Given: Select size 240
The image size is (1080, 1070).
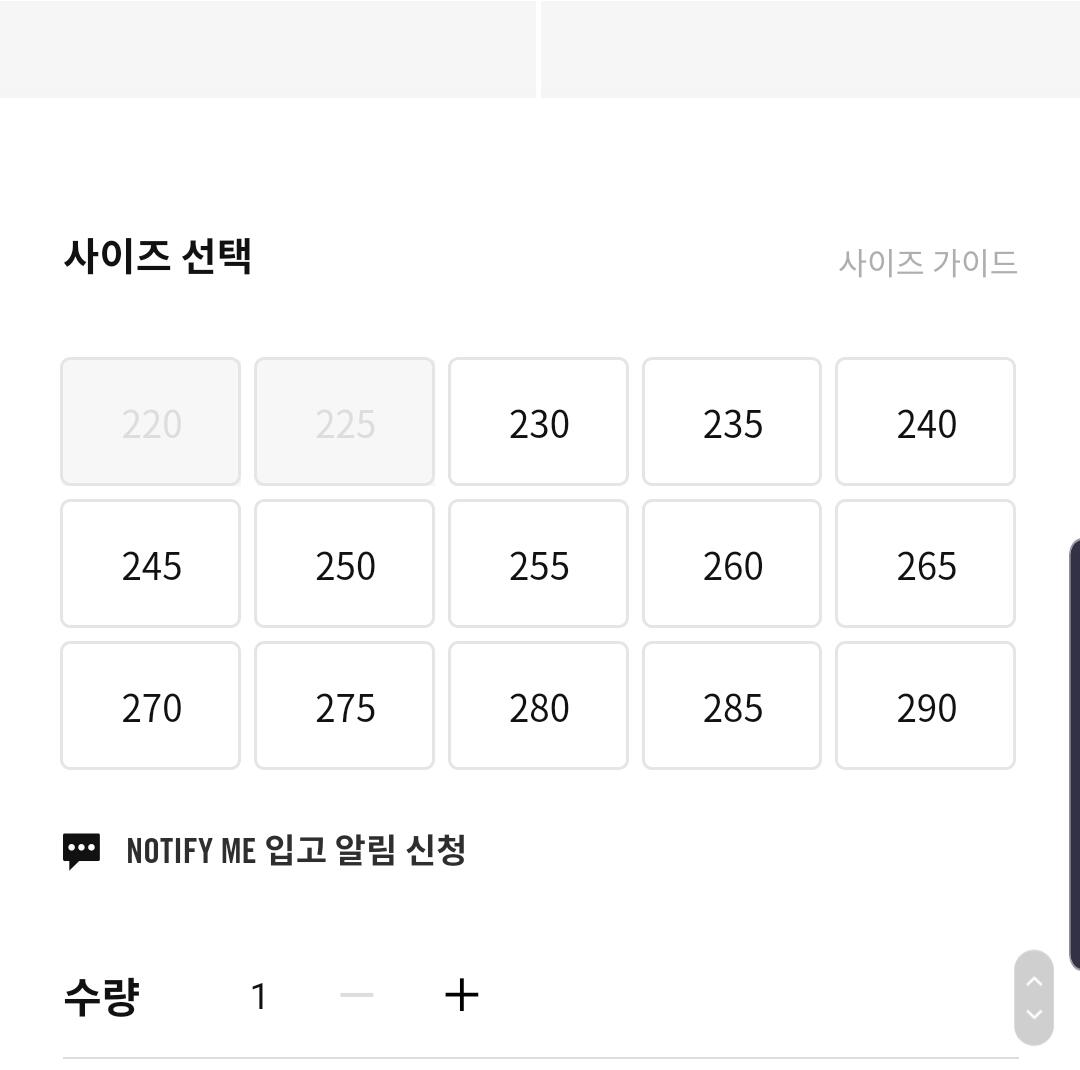Looking at the screenshot, I should pyautogui.click(x=926, y=422).
